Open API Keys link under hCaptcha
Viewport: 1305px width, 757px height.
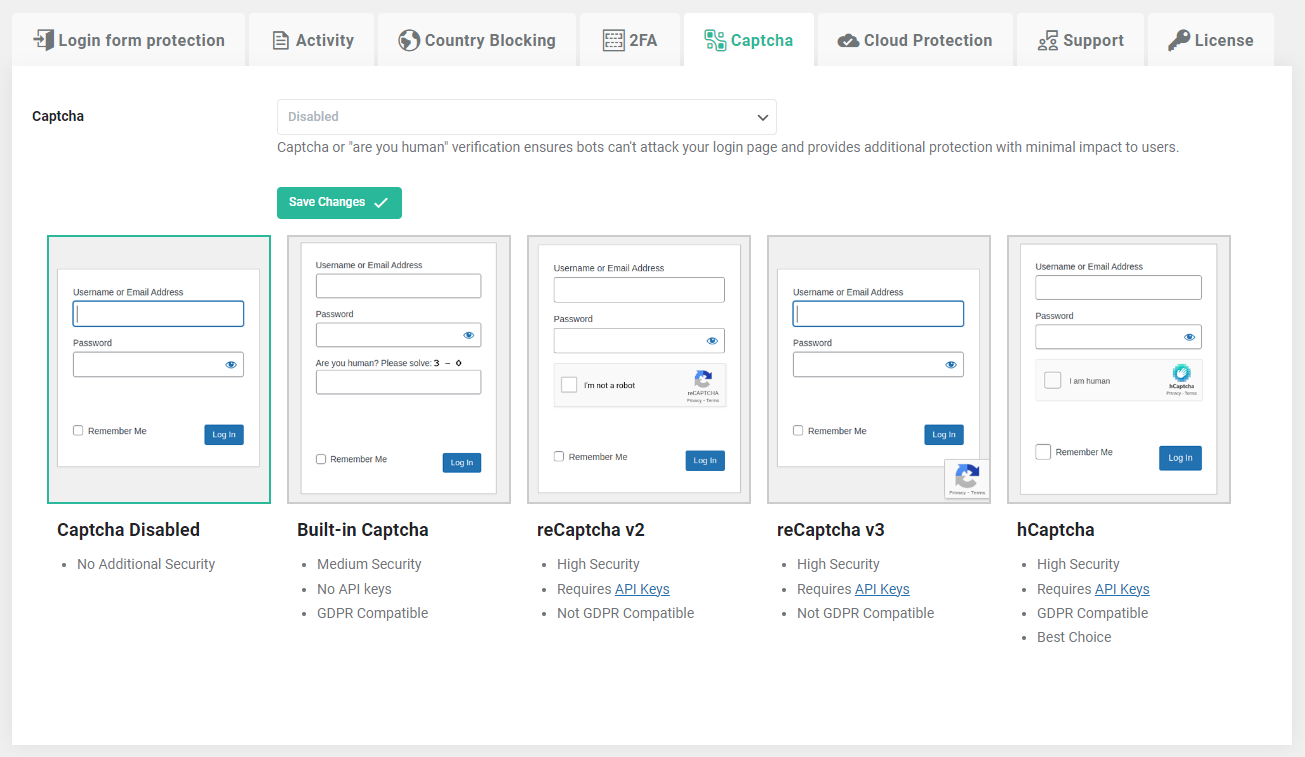tap(1122, 589)
